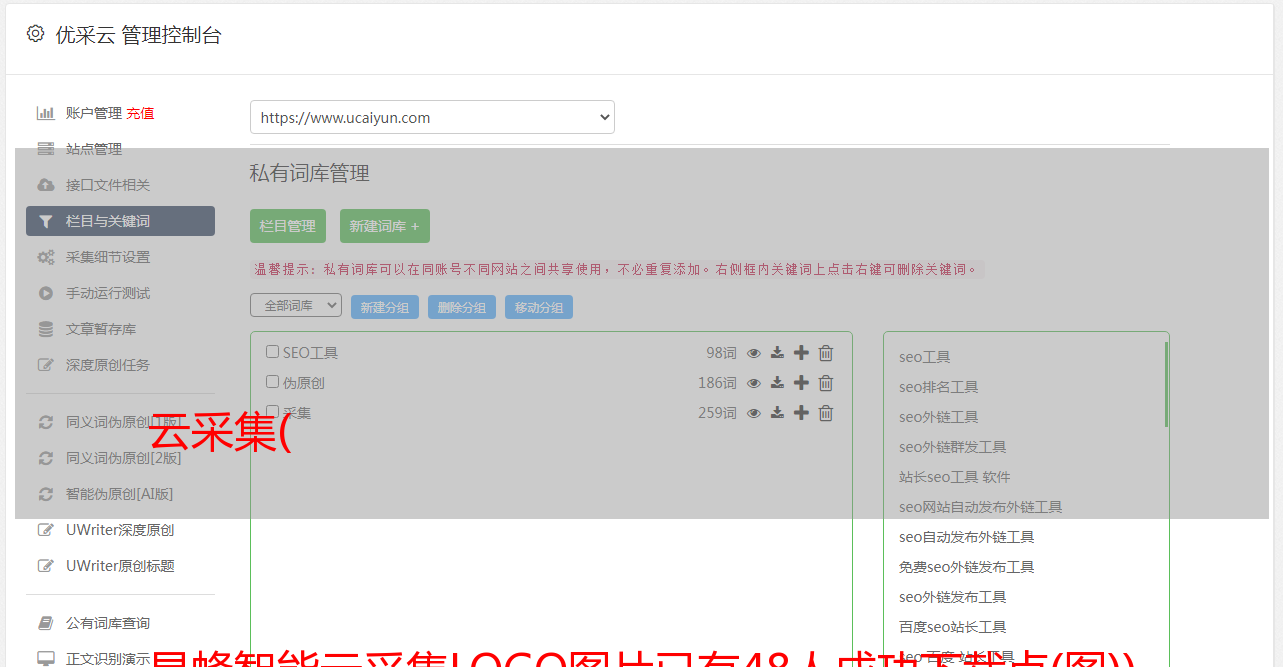Open the site URL dropdown

tap(432, 117)
